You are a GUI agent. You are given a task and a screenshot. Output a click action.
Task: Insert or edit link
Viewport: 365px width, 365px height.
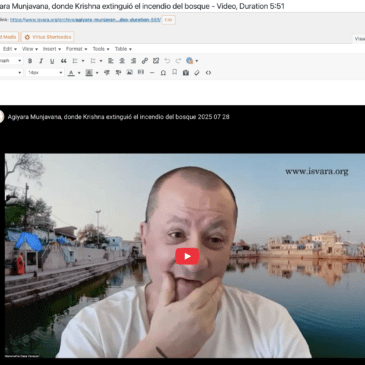point(145,61)
